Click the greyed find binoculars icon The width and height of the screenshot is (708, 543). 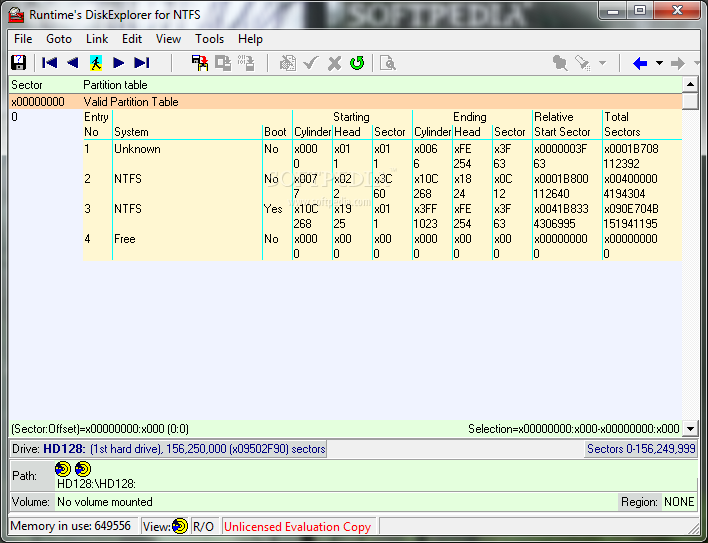[x=560, y=63]
